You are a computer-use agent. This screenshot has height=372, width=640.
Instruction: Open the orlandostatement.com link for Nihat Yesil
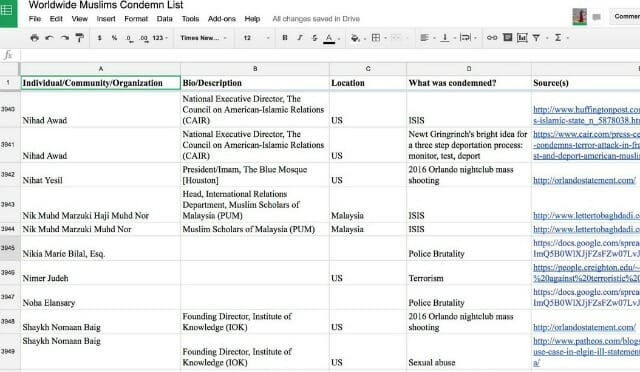point(584,180)
